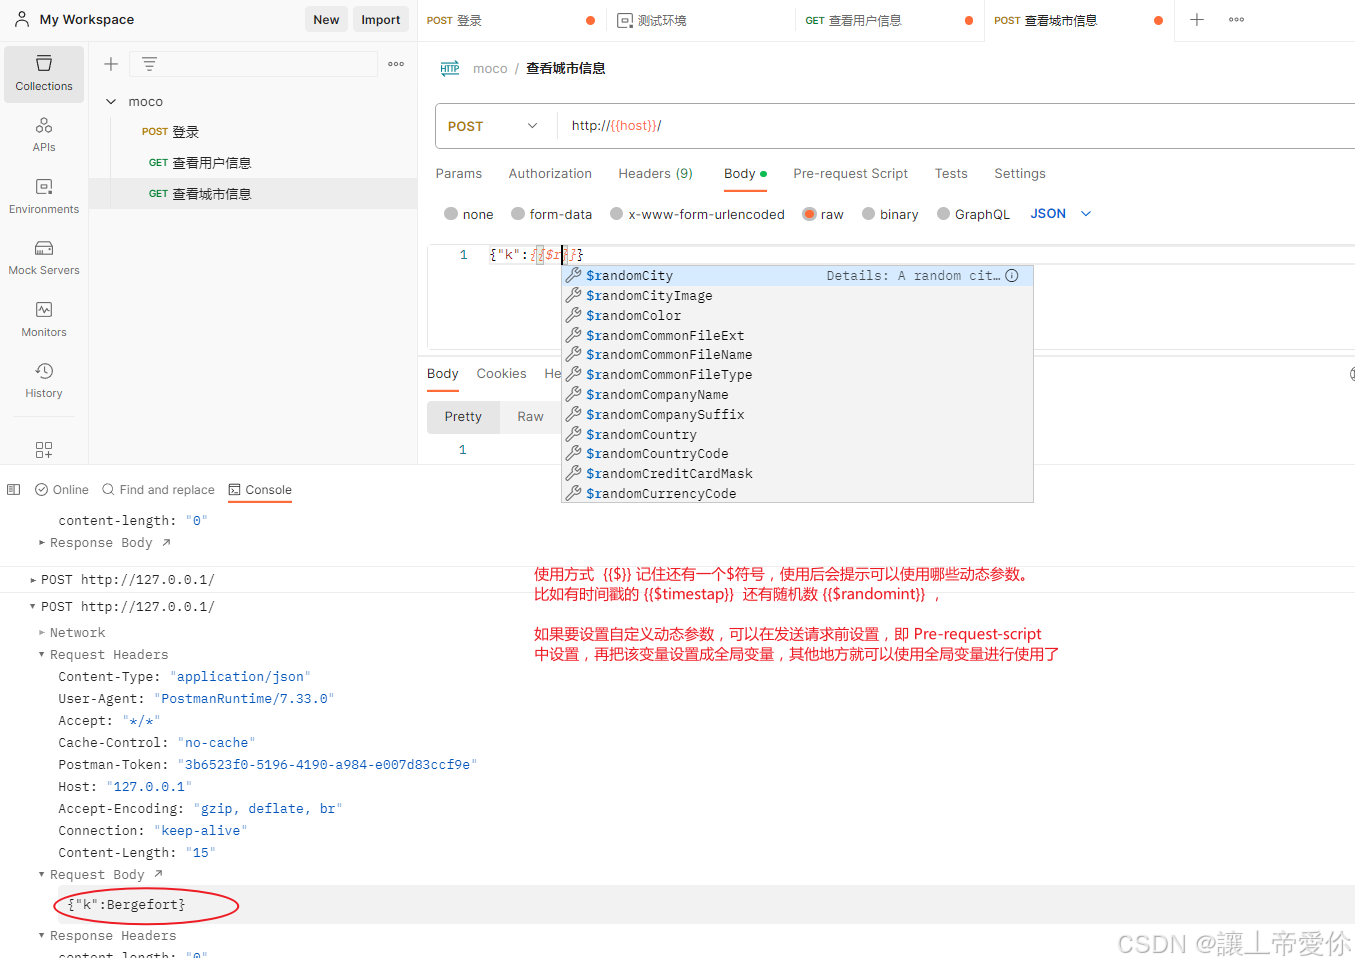Choose $randomCompanyName from autocomplete list
1355x967 pixels.
pyautogui.click(x=797, y=395)
